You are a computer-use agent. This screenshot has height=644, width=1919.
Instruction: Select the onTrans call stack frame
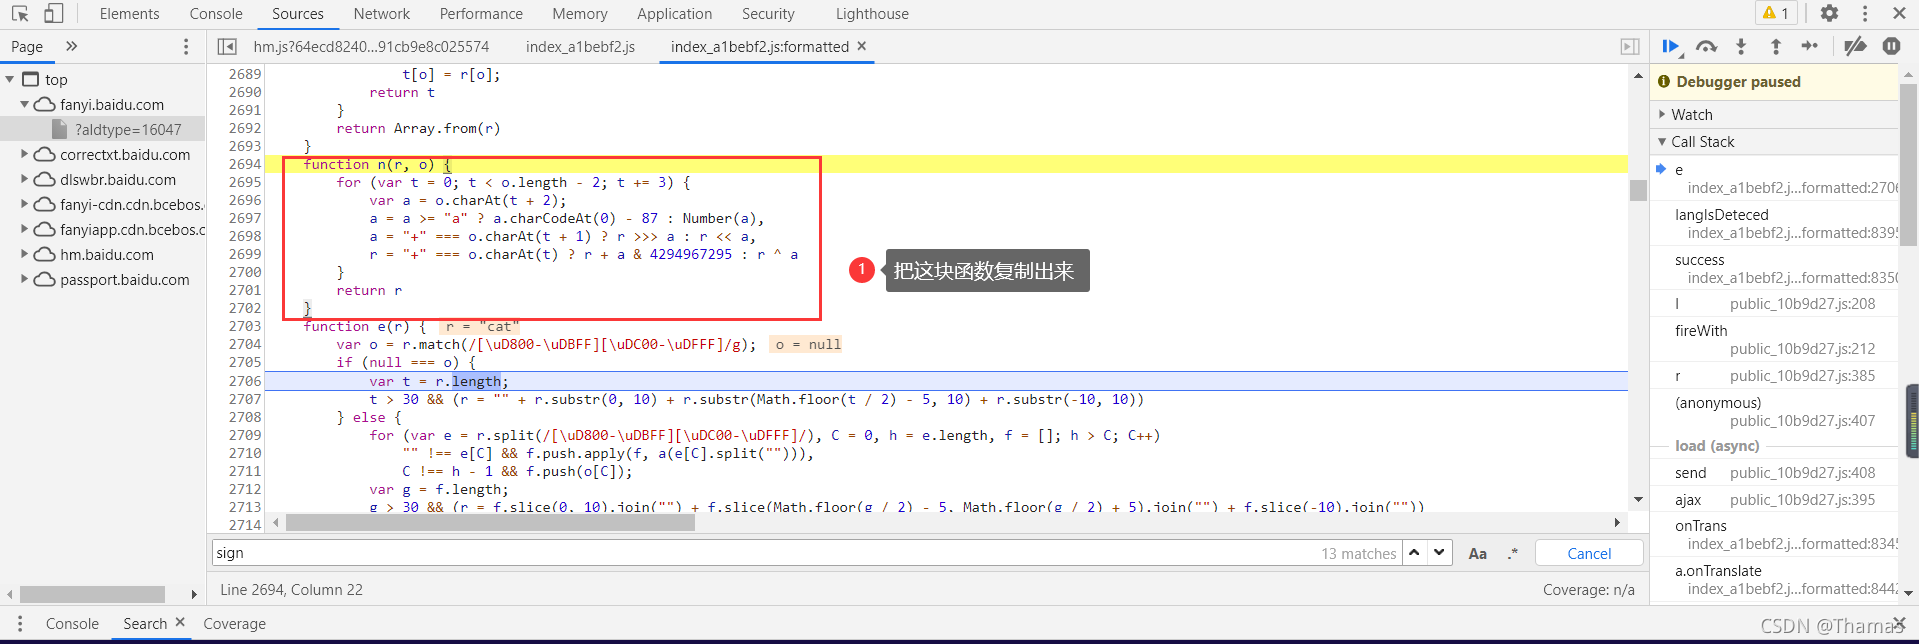[x=1774, y=534]
